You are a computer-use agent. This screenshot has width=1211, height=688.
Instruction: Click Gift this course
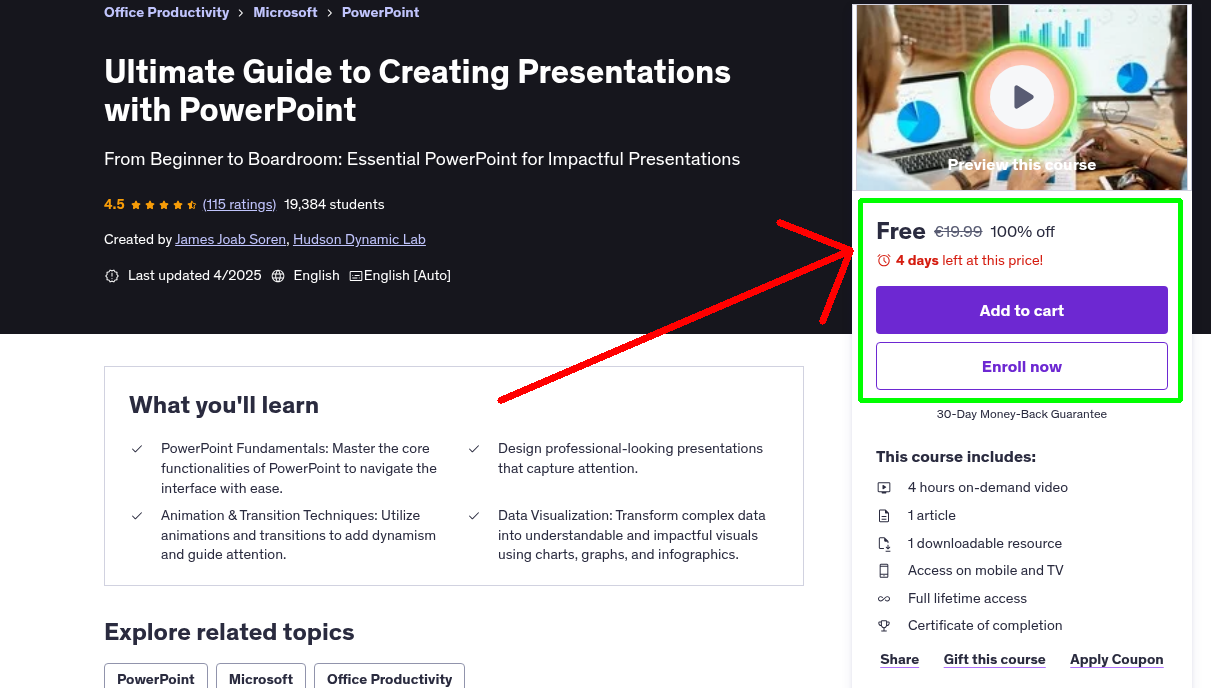pos(994,659)
